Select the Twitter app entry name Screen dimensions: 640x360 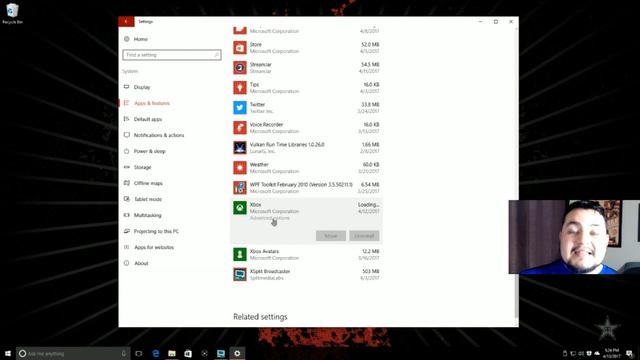coord(257,104)
